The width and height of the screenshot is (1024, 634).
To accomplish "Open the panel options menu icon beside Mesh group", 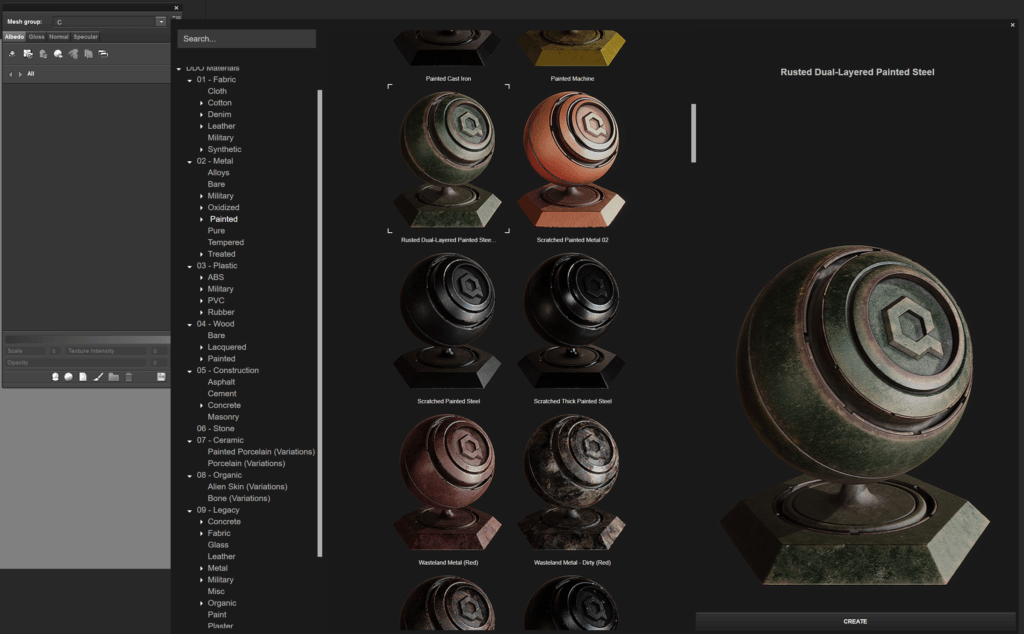I will click(177, 18).
